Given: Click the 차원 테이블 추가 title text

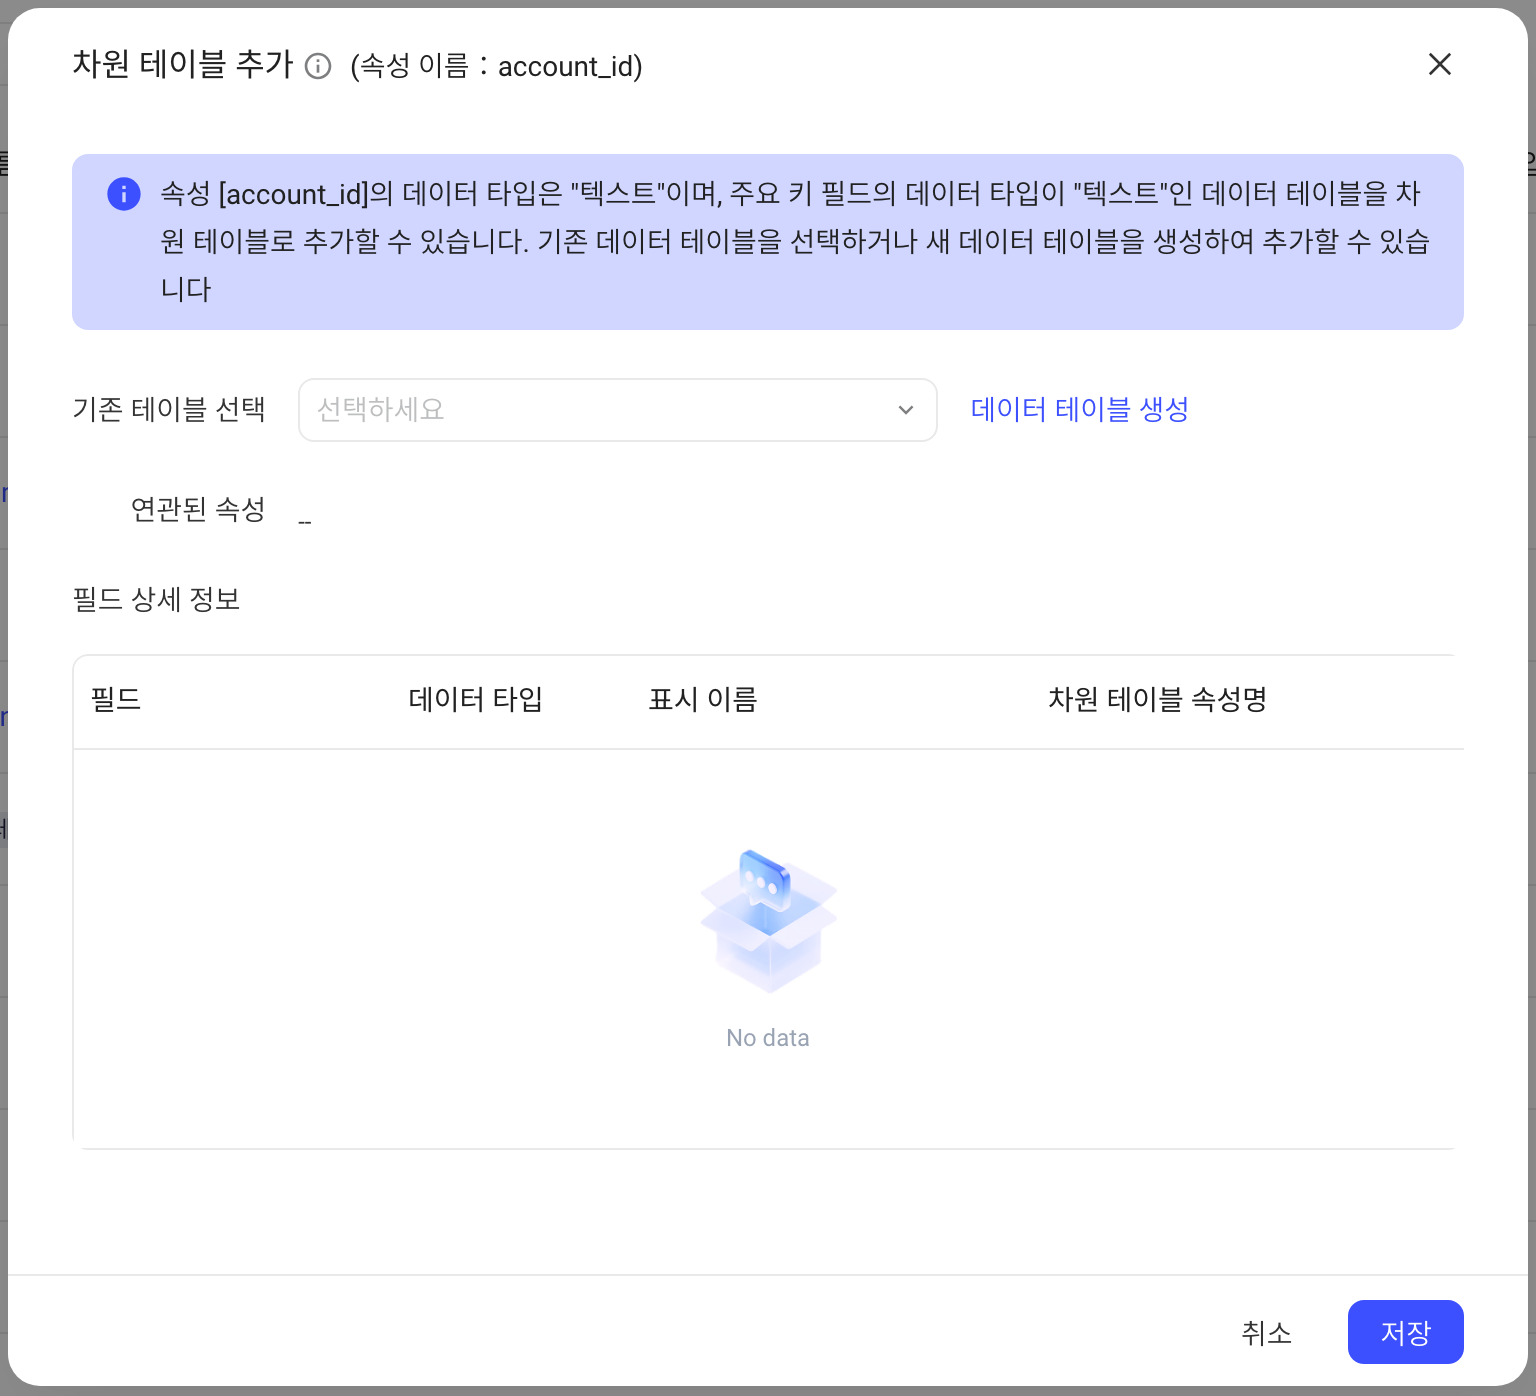Looking at the screenshot, I should [x=183, y=64].
